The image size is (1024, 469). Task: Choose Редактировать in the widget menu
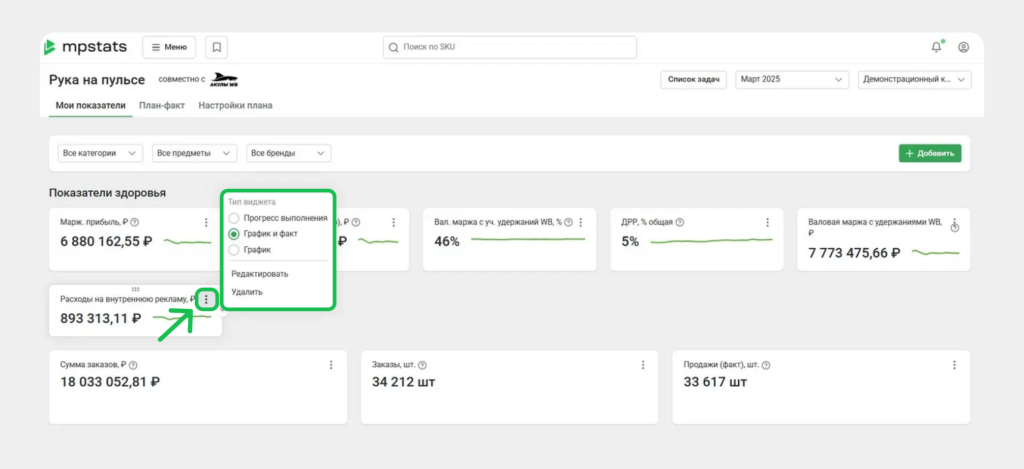(x=260, y=274)
